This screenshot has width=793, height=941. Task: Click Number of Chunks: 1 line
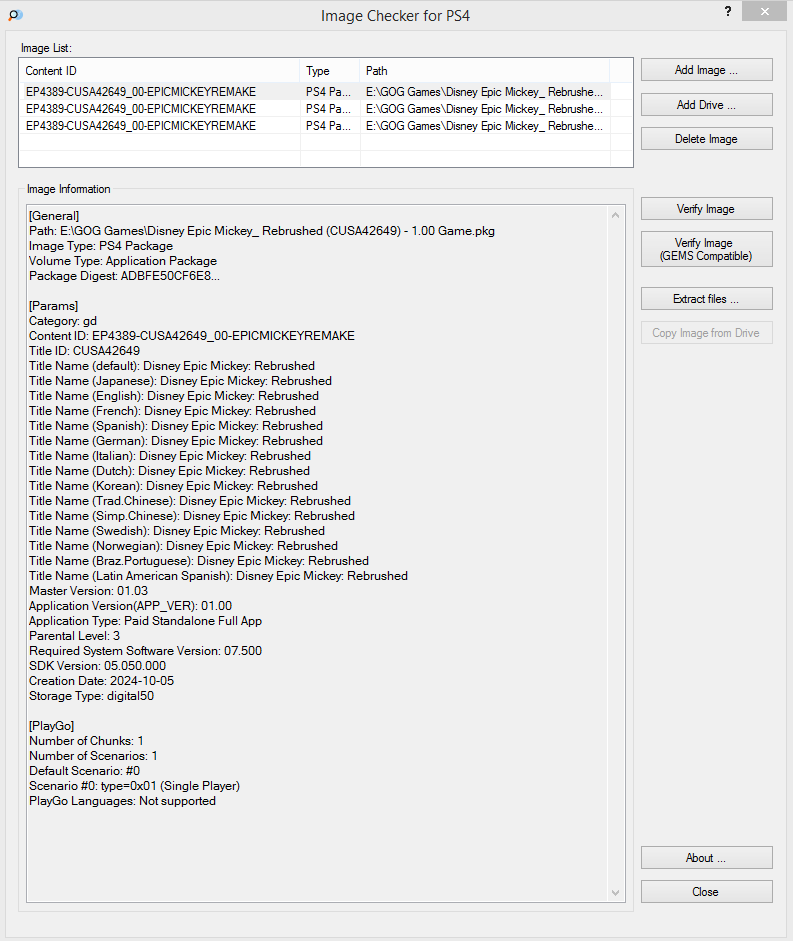(x=86, y=741)
